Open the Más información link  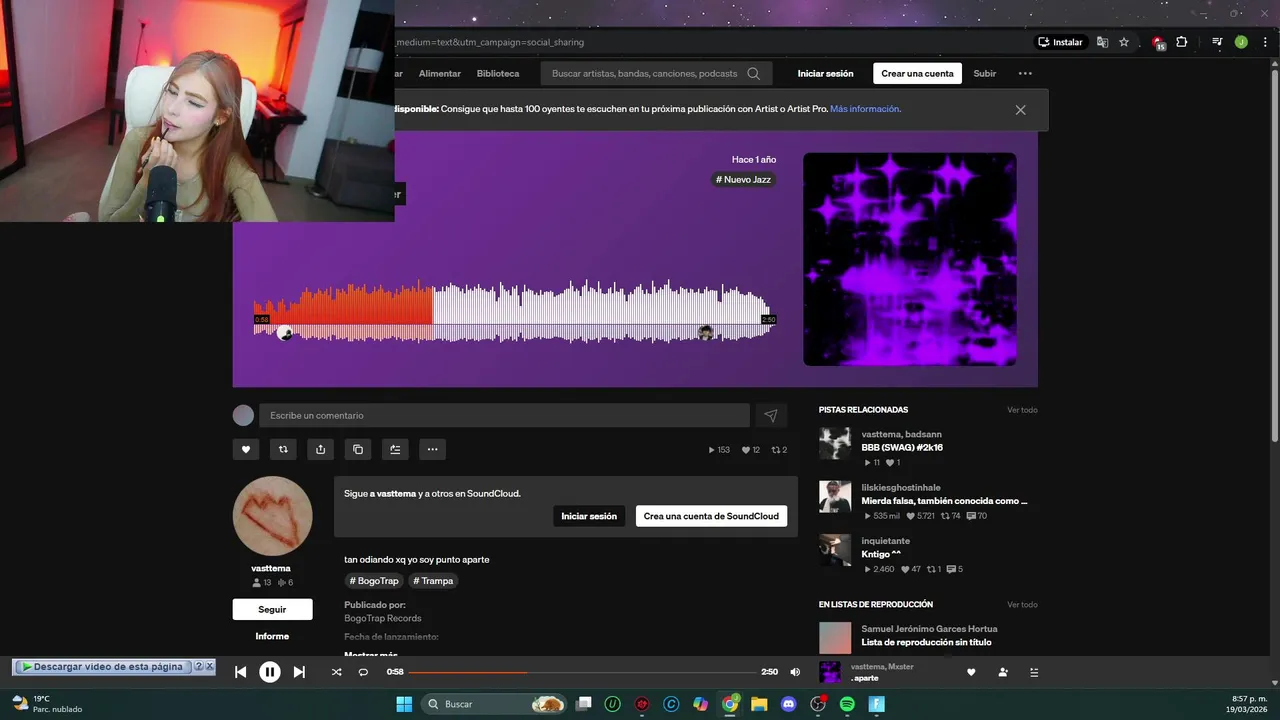tap(865, 109)
